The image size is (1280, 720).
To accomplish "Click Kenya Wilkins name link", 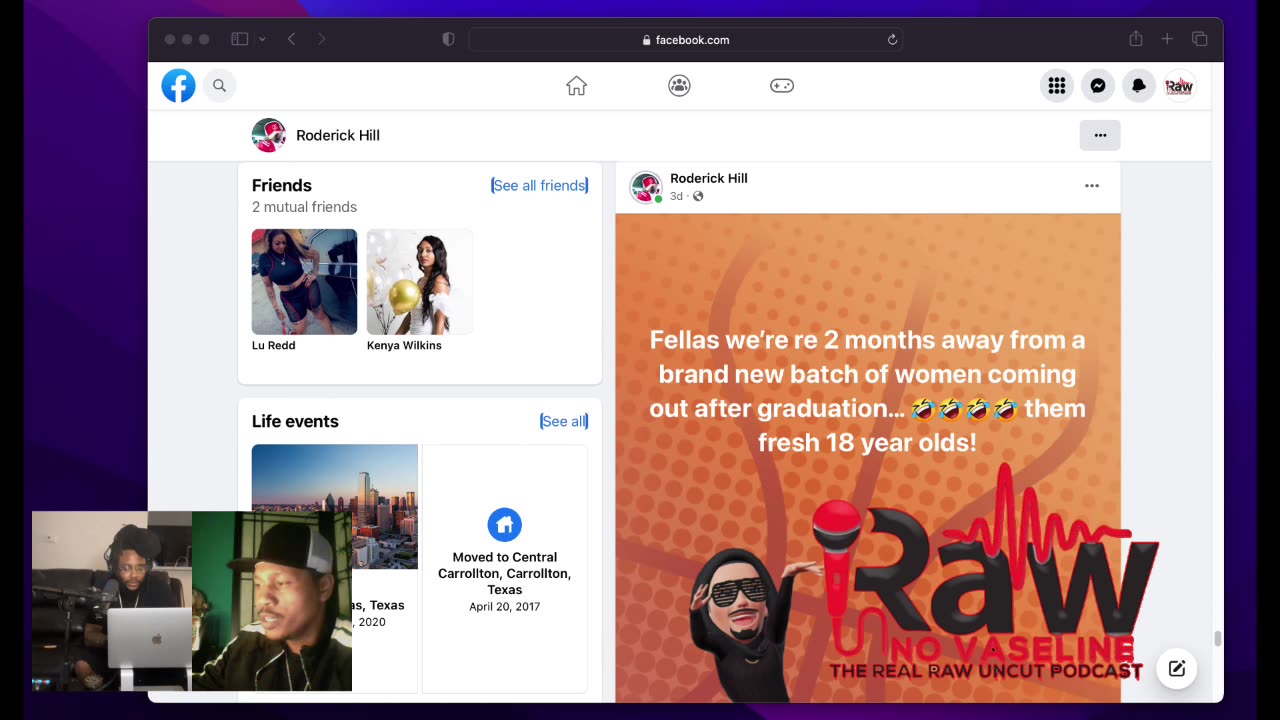I will pyautogui.click(x=404, y=345).
